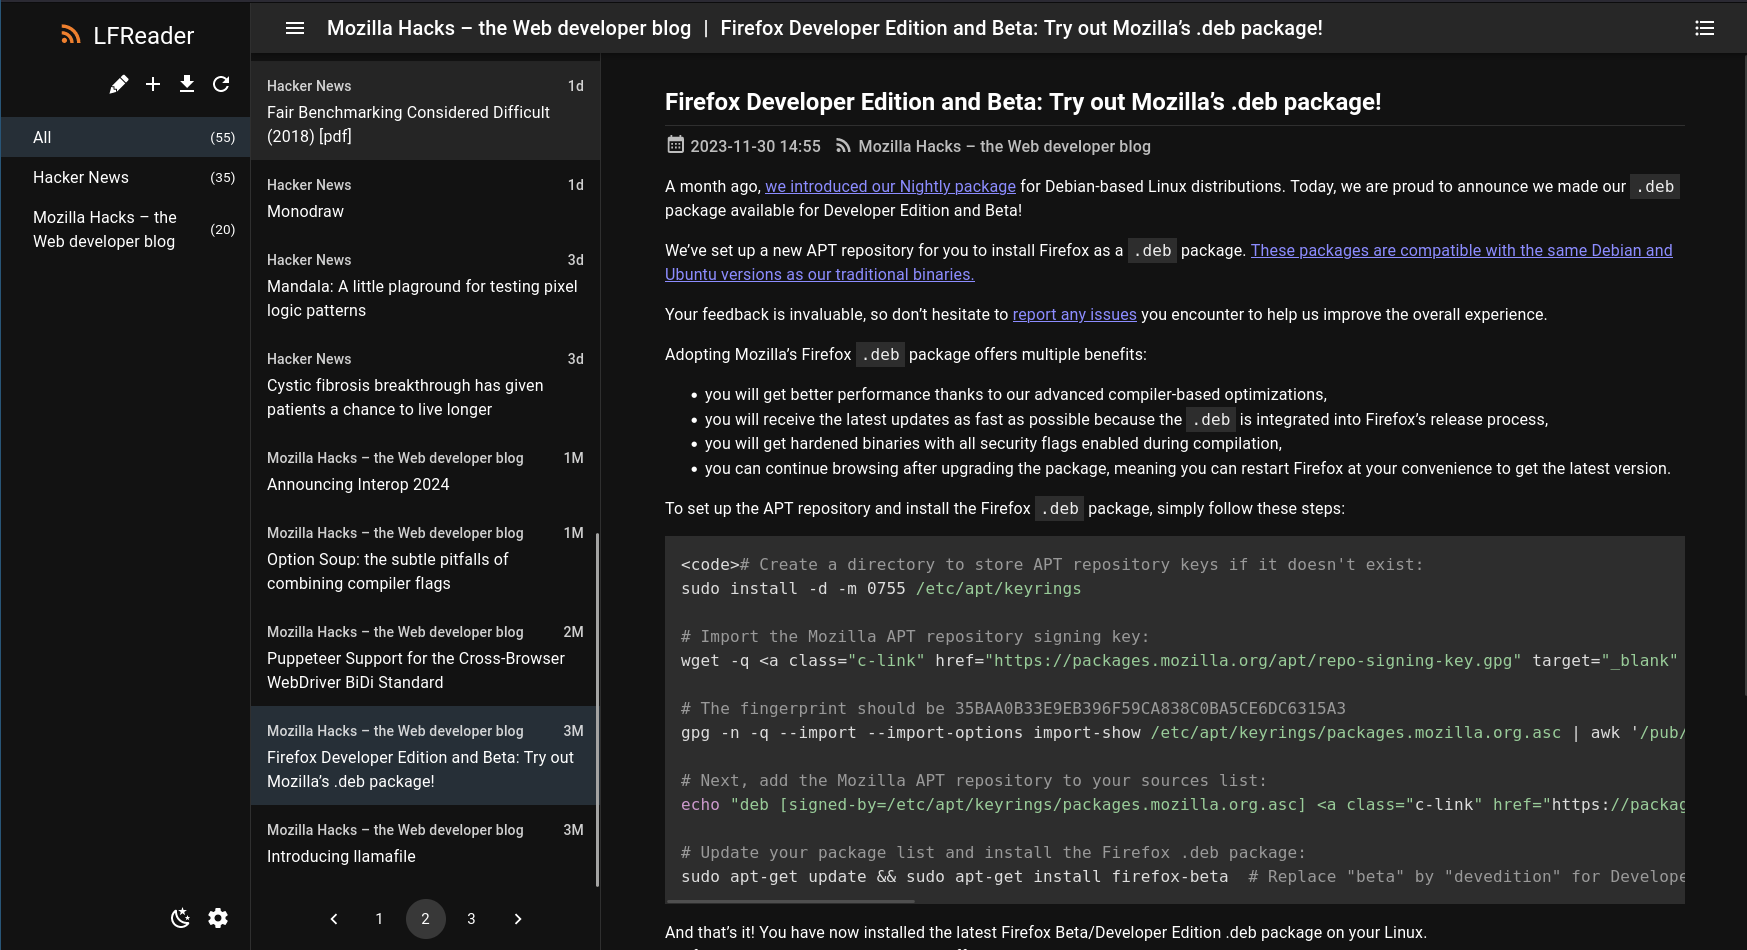Go to next page chevron

(518, 919)
